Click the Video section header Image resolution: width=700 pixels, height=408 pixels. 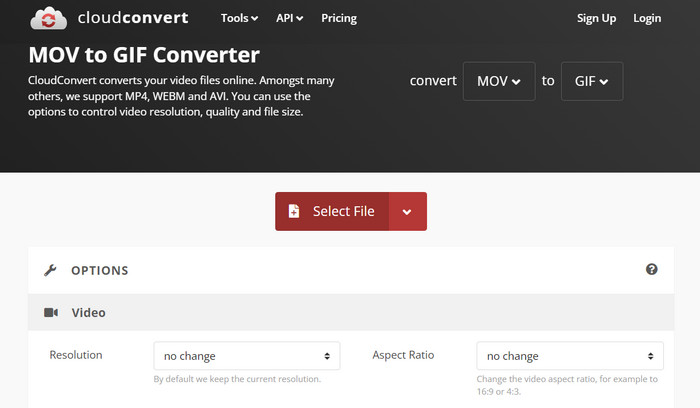[351, 312]
